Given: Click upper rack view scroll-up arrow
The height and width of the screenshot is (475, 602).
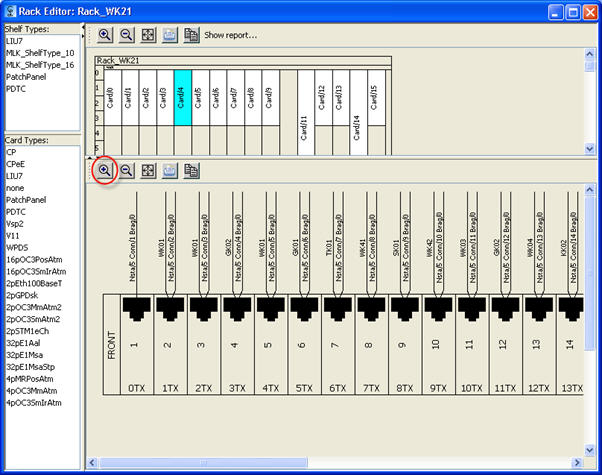Looking at the screenshot, I should coord(590,54).
